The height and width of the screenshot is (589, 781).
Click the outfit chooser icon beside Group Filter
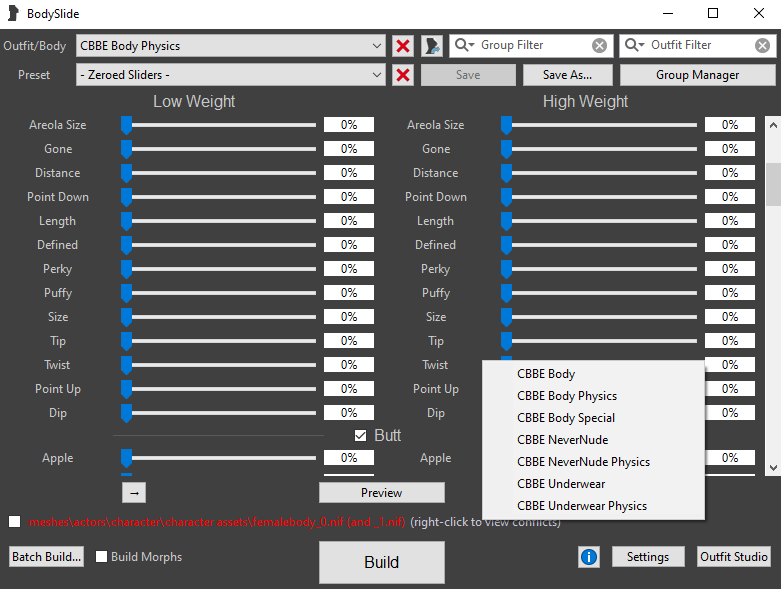point(432,46)
